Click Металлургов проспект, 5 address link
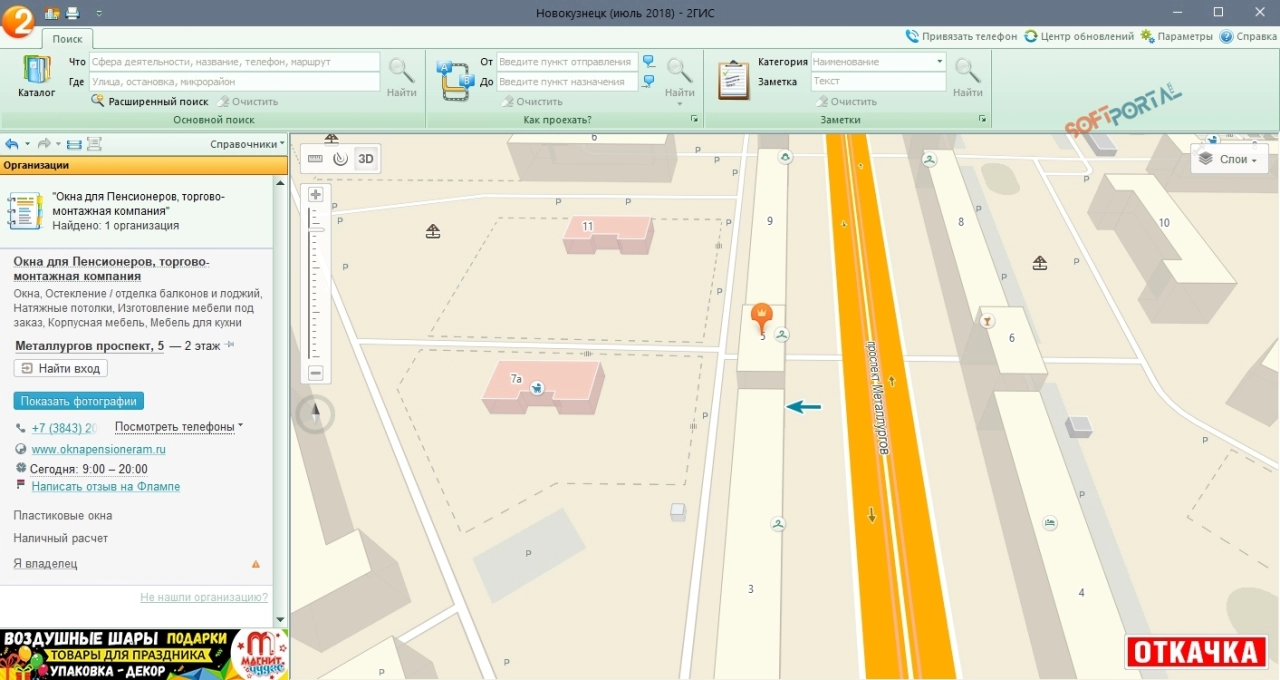 (x=89, y=346)
